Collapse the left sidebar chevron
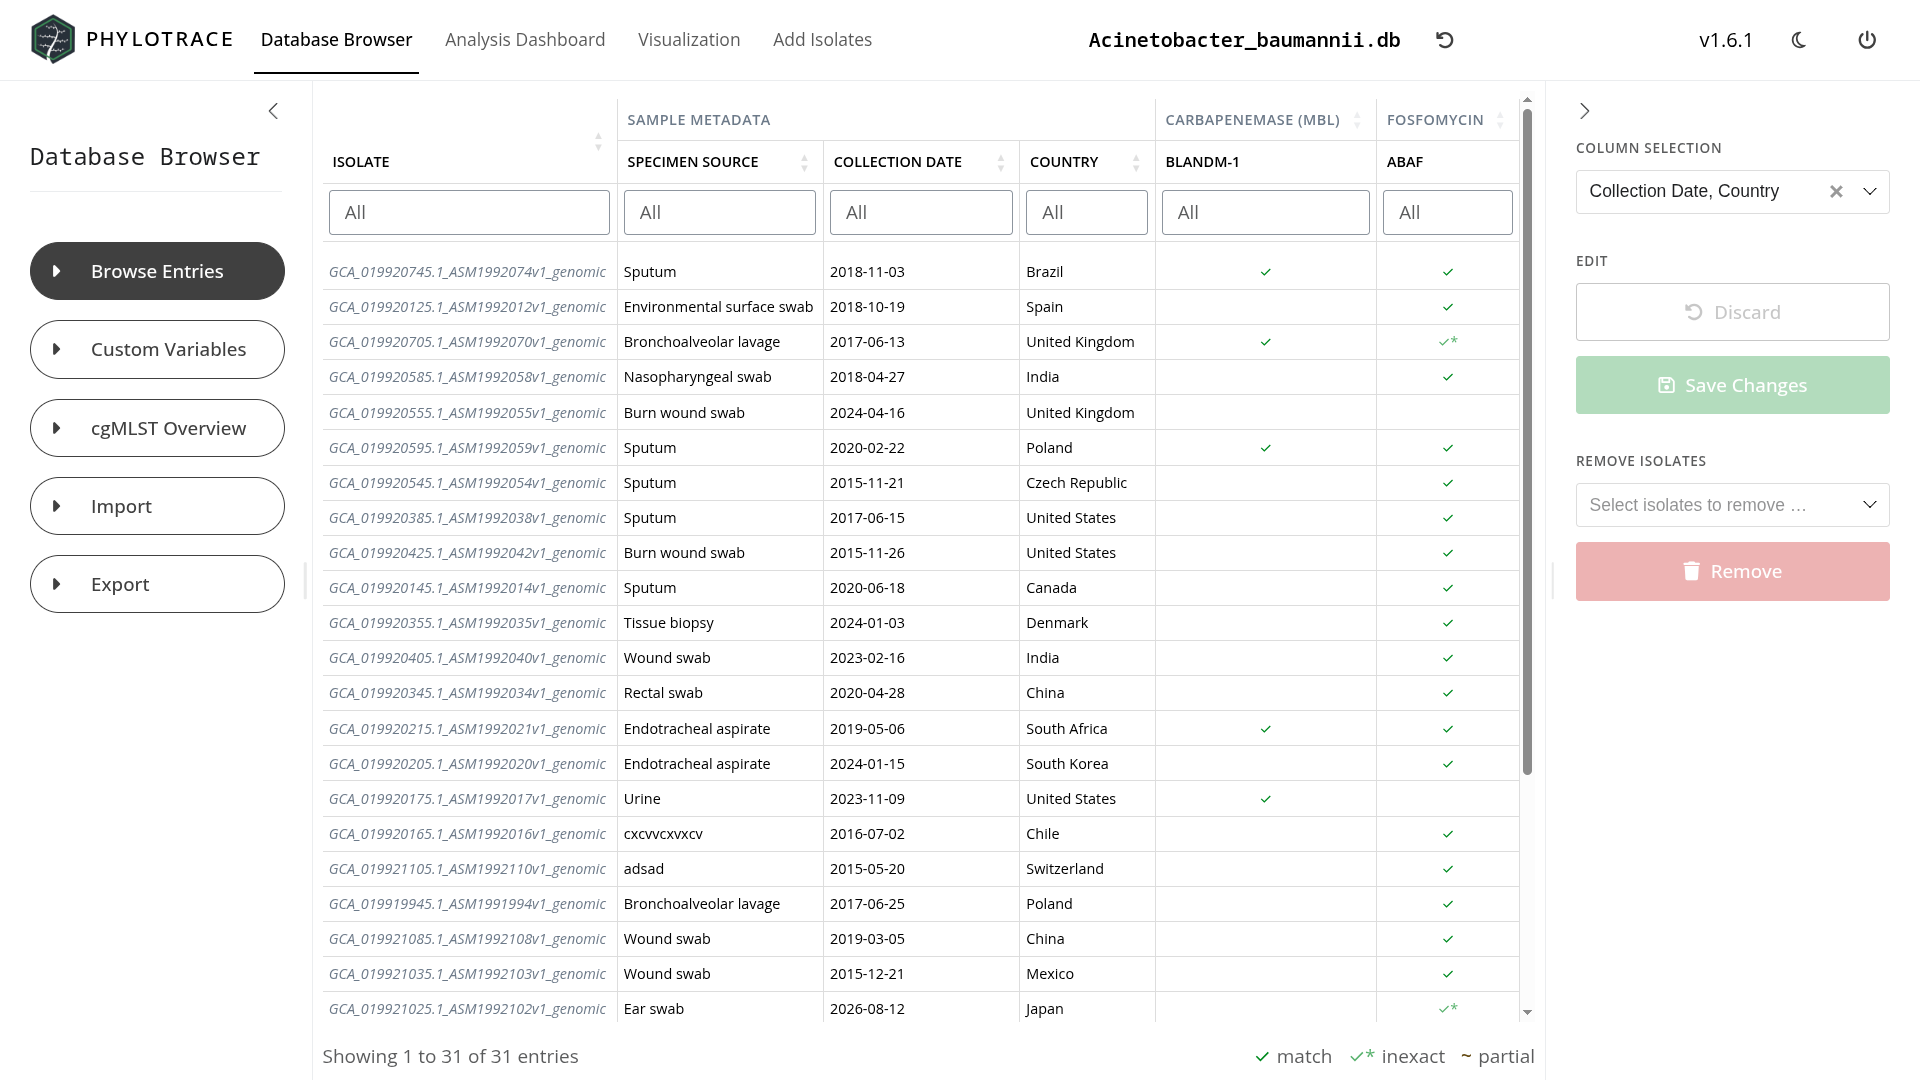Image resolution: width=1920 pixels, height=1080 pixels. click(273, 111)
